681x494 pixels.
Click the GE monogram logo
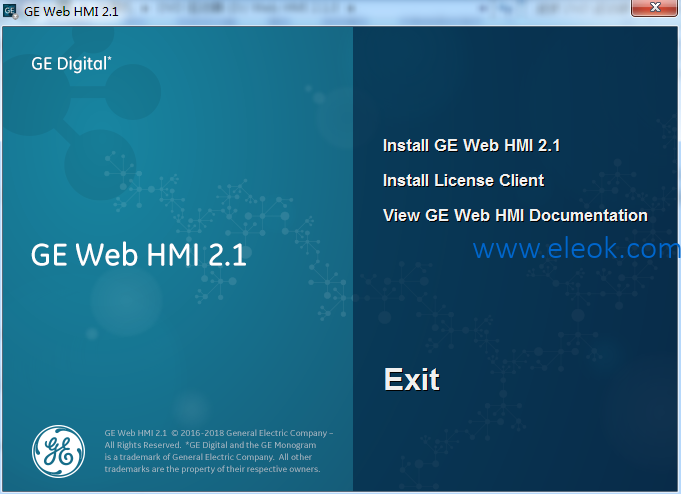(x=59, y=451)
